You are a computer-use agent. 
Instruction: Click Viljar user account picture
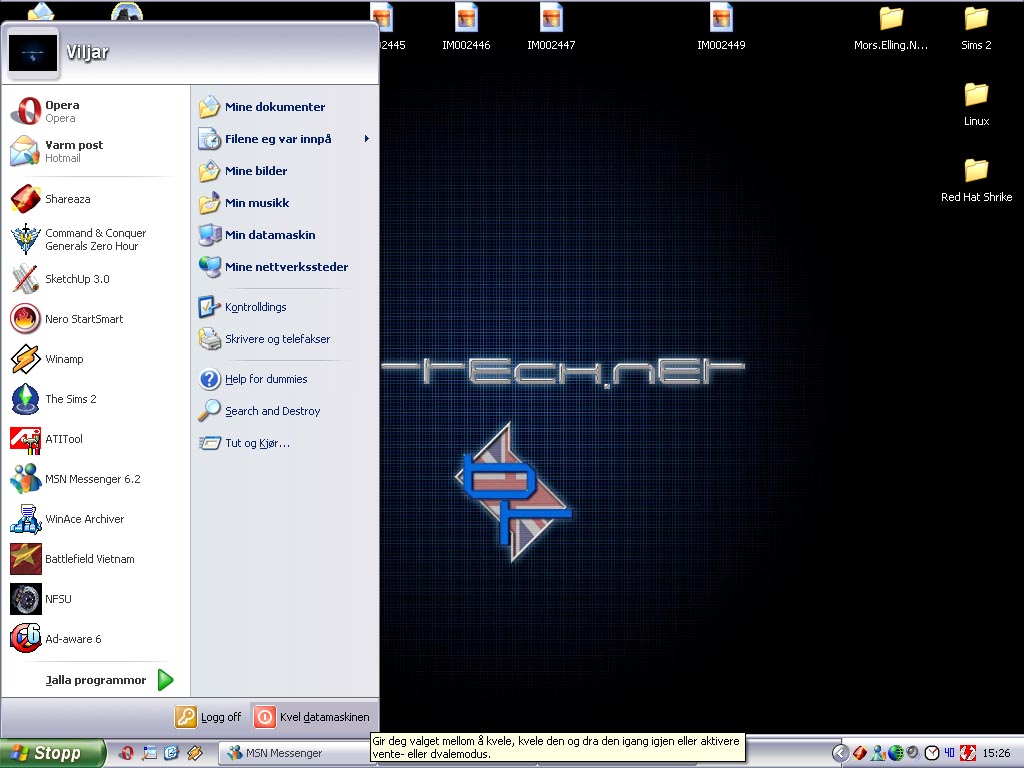pyautogui.click(x=33, y=54)
